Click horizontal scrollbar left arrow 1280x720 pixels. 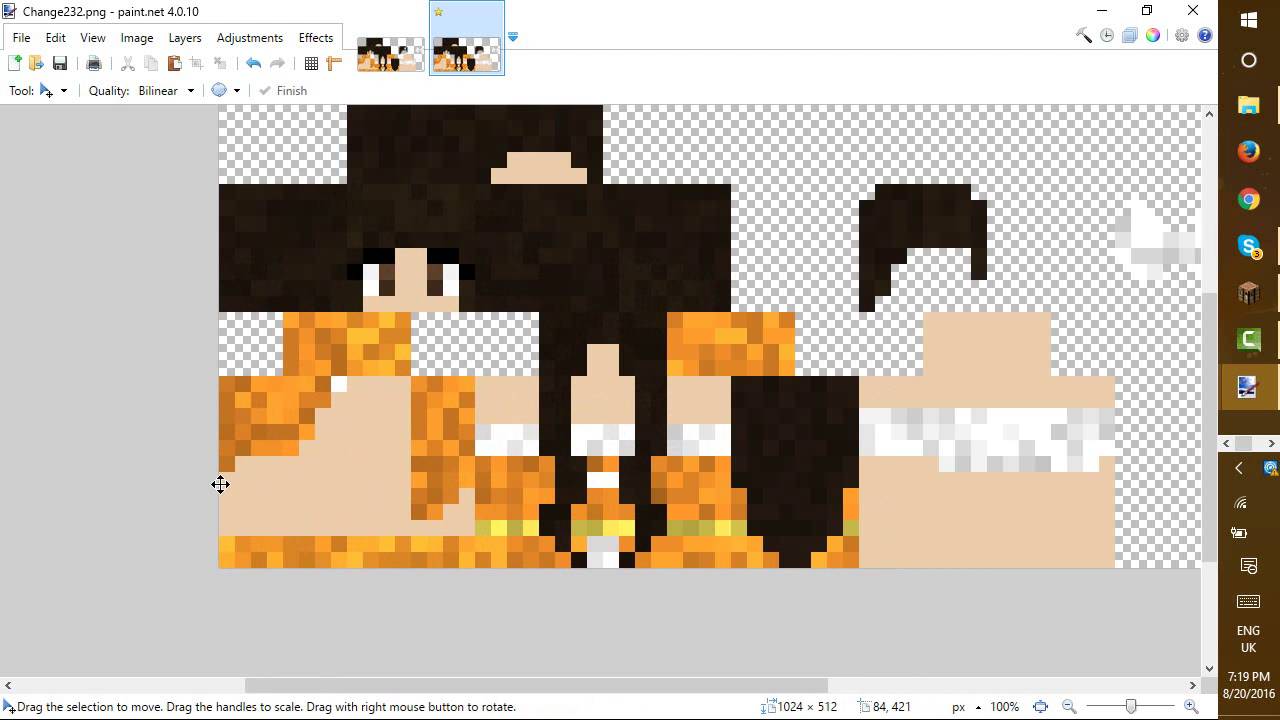pyautogui.click(x=8, y=685)
